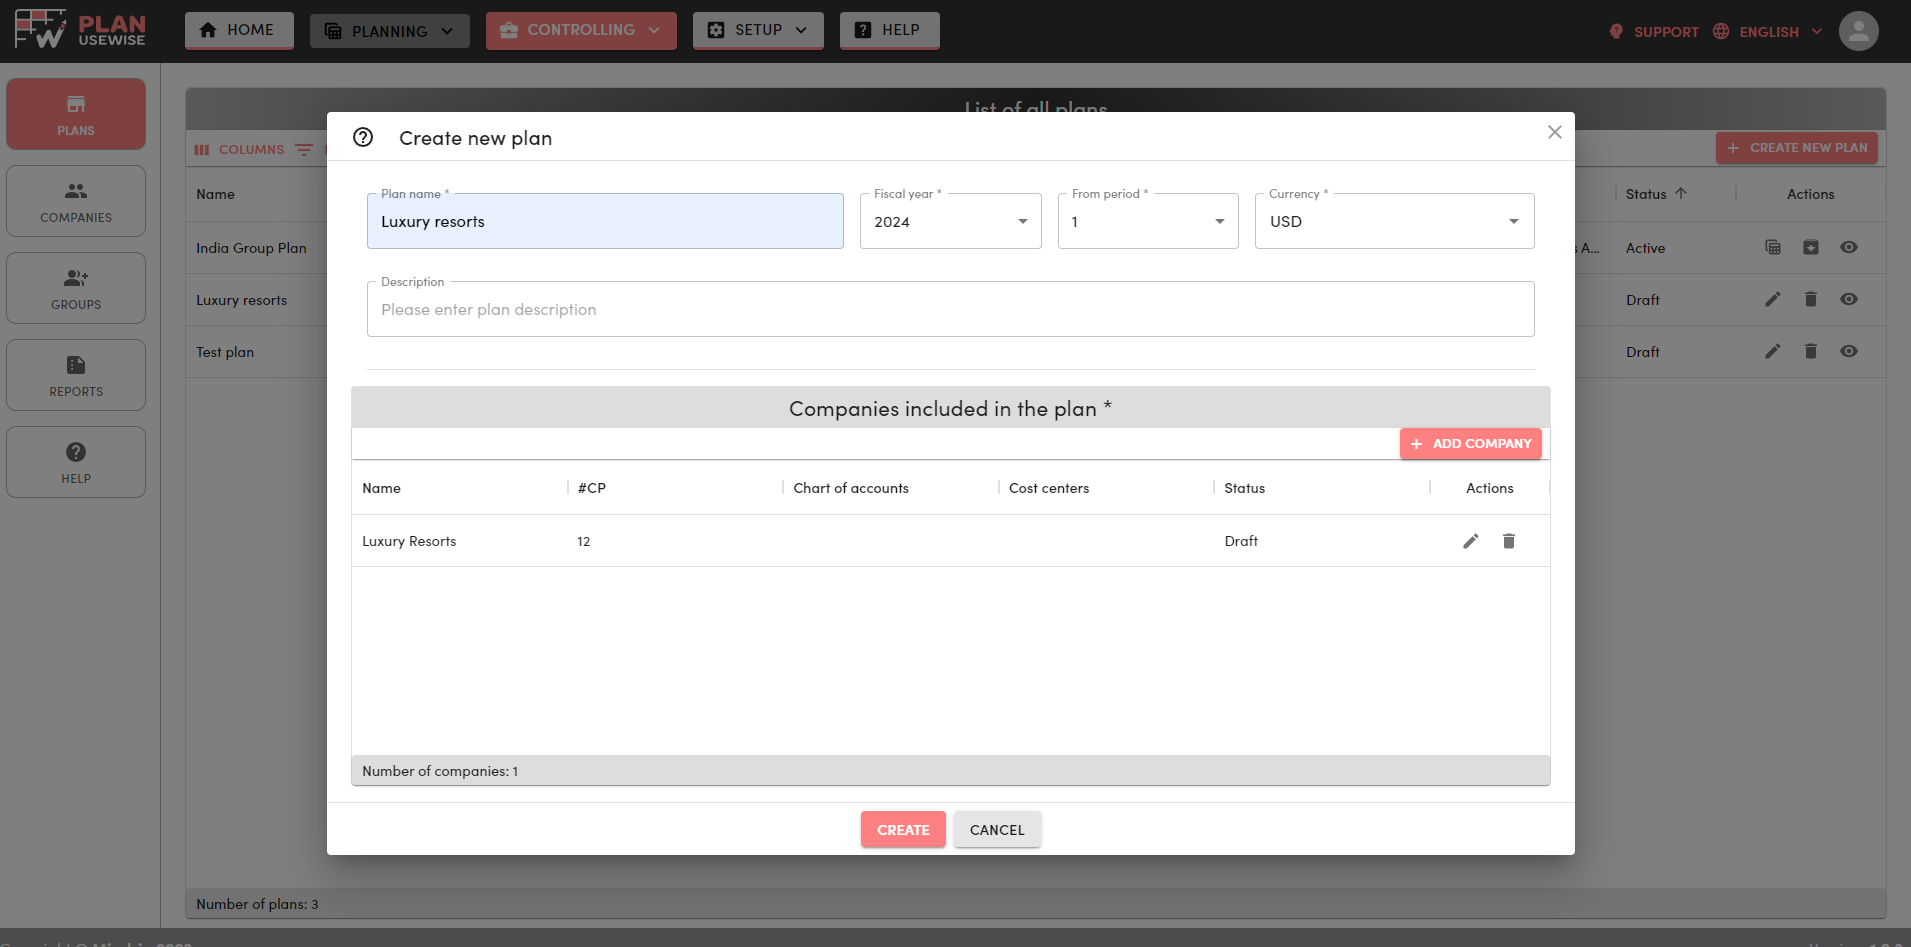The width and height of the screenshot is (1911, 947).
Task: Open the Companies sidebar section
Action: (x=76, y=201)
